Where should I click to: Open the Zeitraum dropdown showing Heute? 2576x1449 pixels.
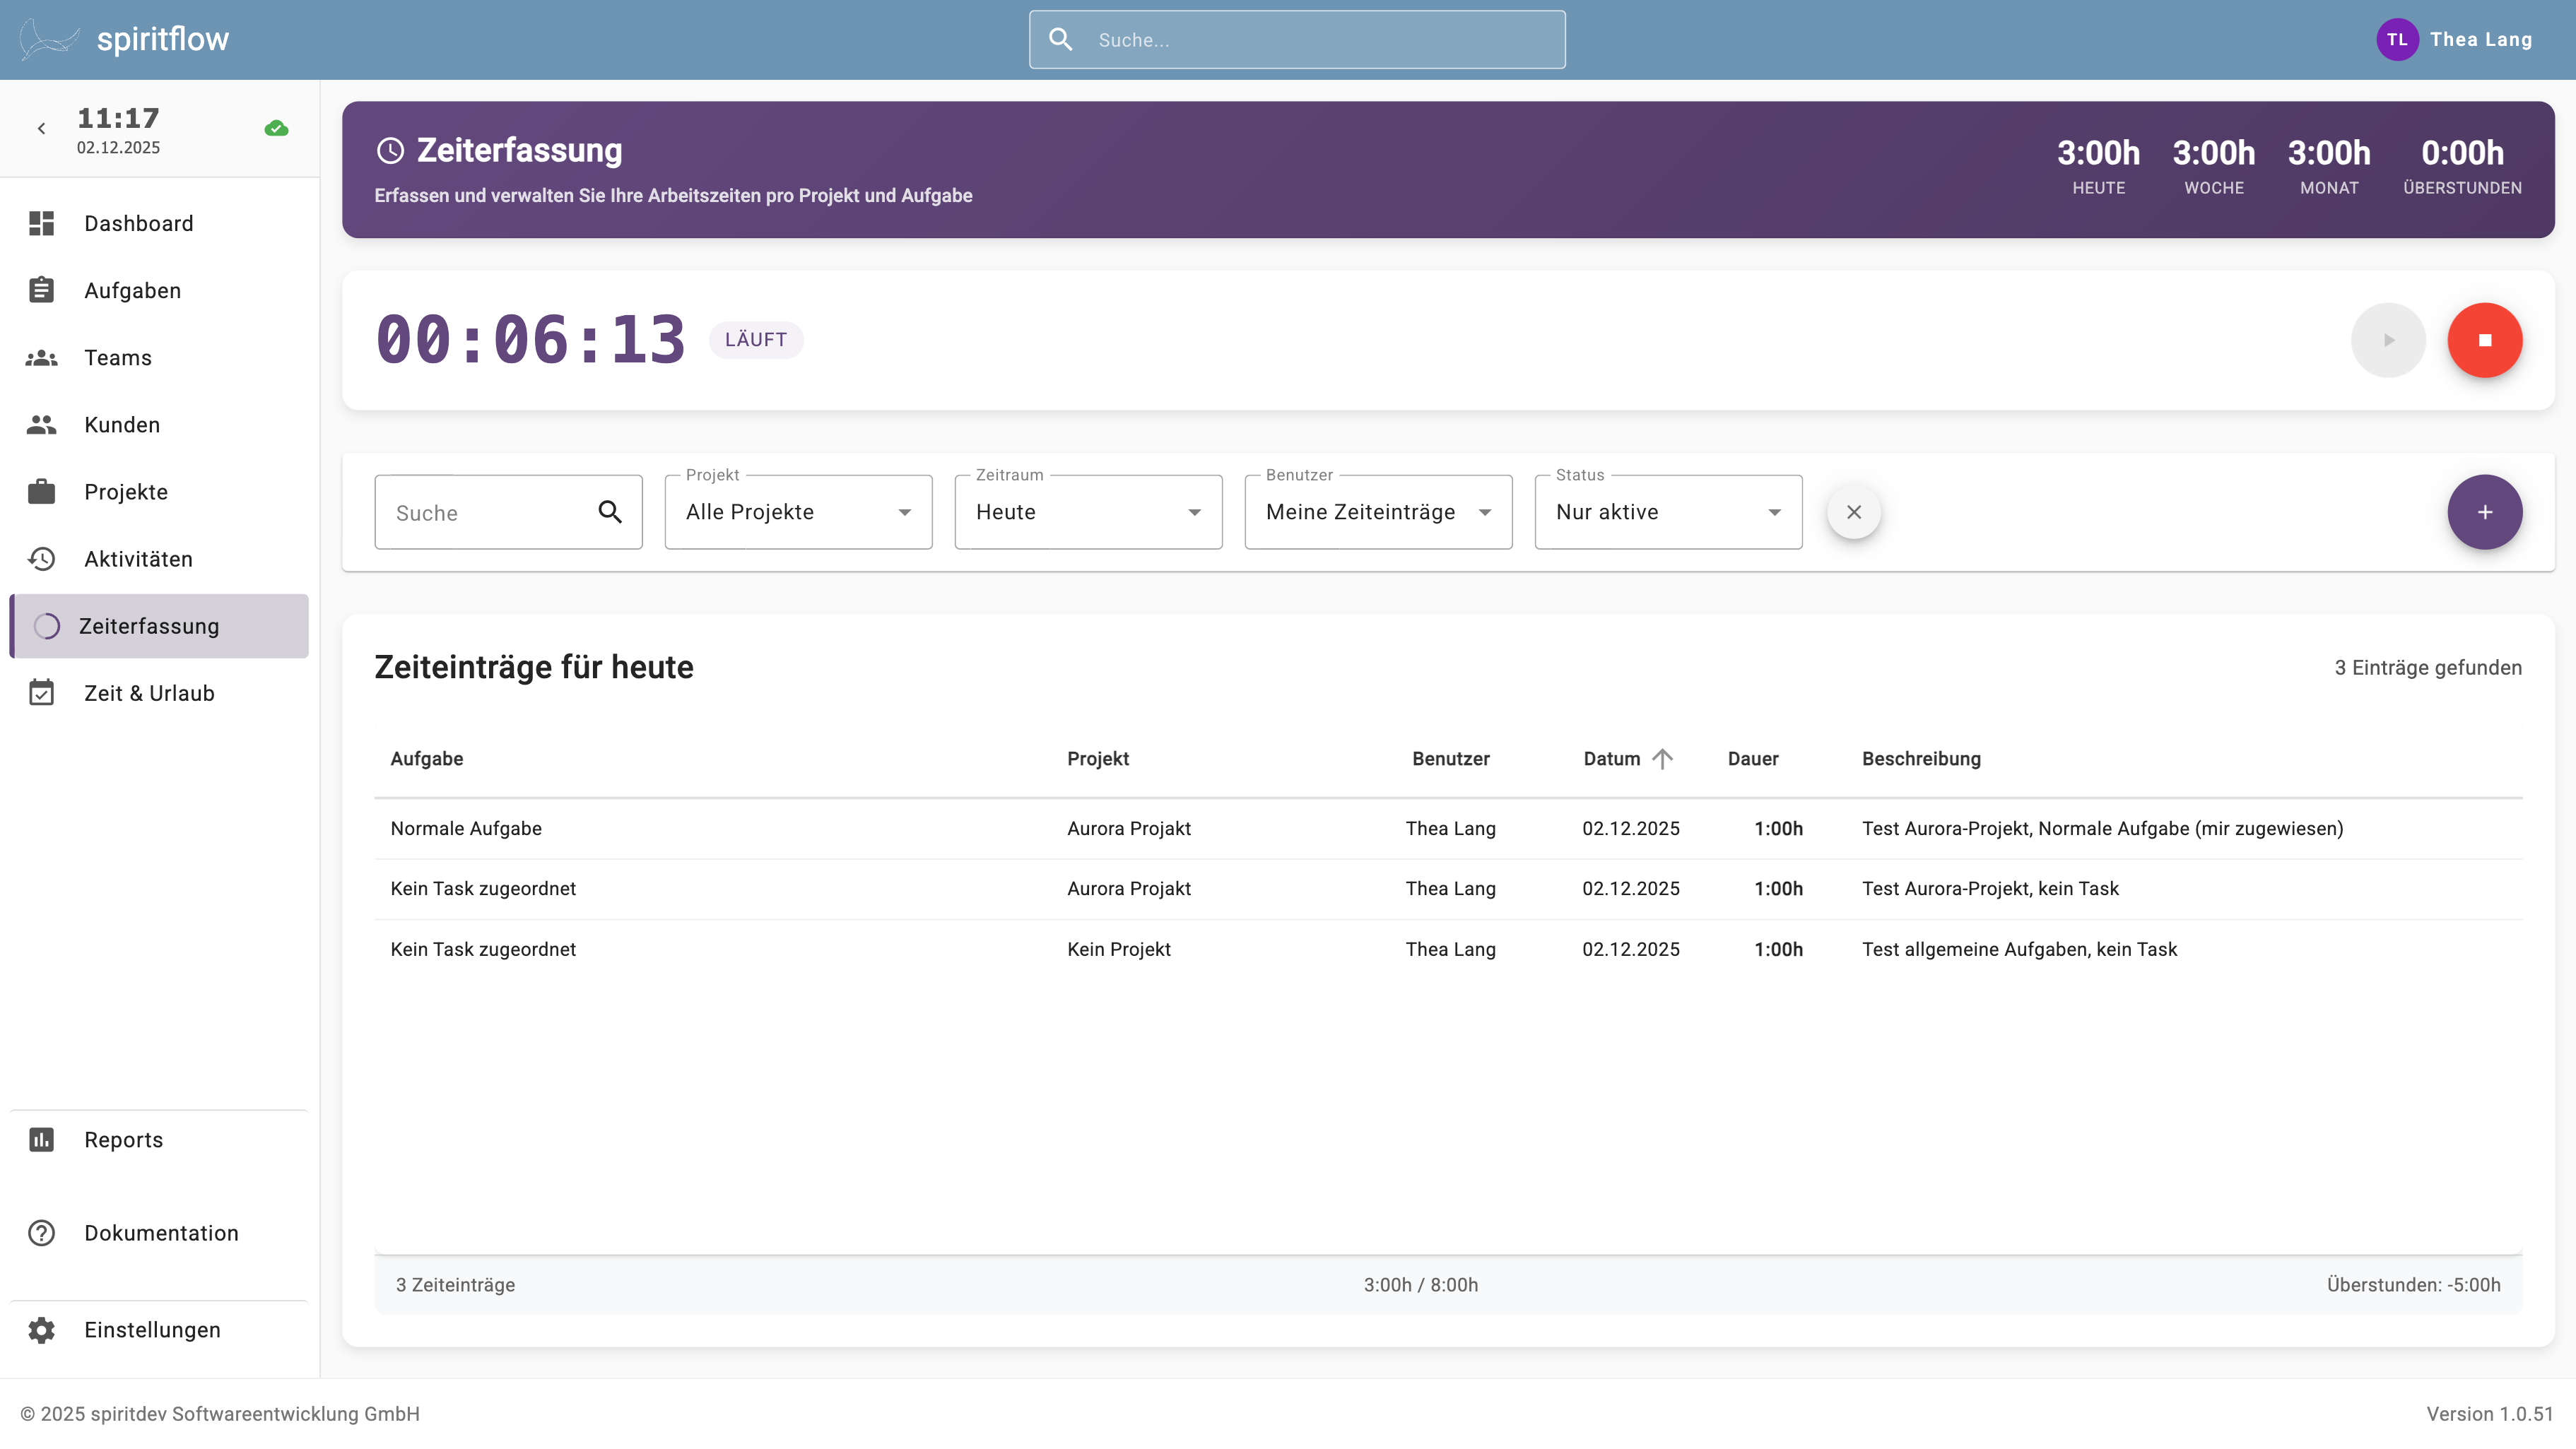tap(1088, 512)
